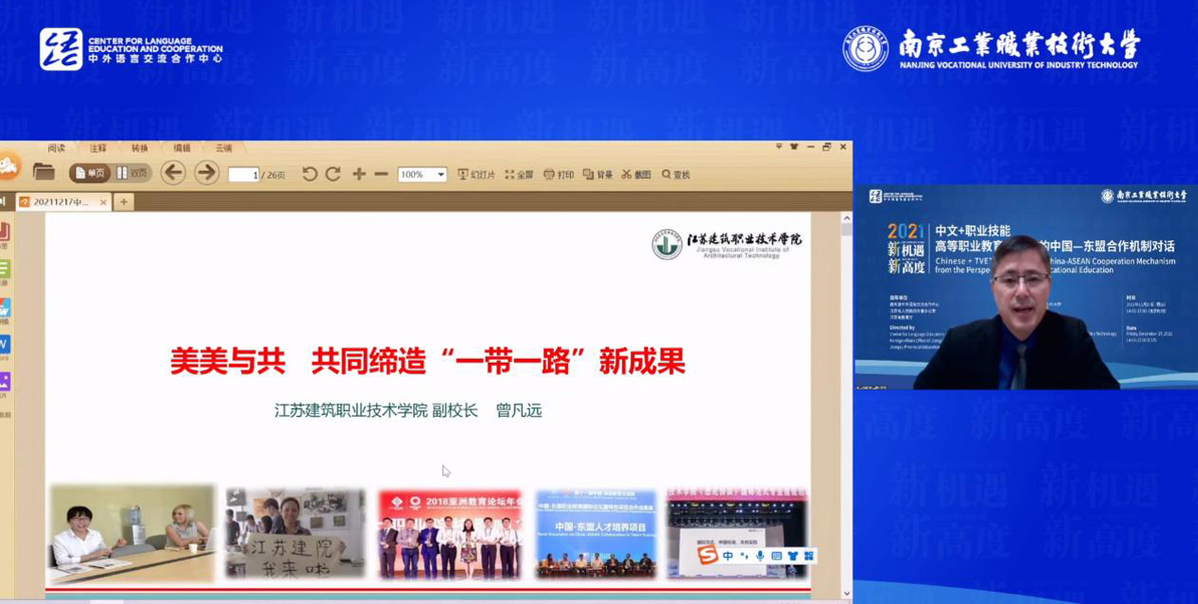Open the 转换 menu tab
This screenshot has width=1198, height=604.
pos(139,148)
